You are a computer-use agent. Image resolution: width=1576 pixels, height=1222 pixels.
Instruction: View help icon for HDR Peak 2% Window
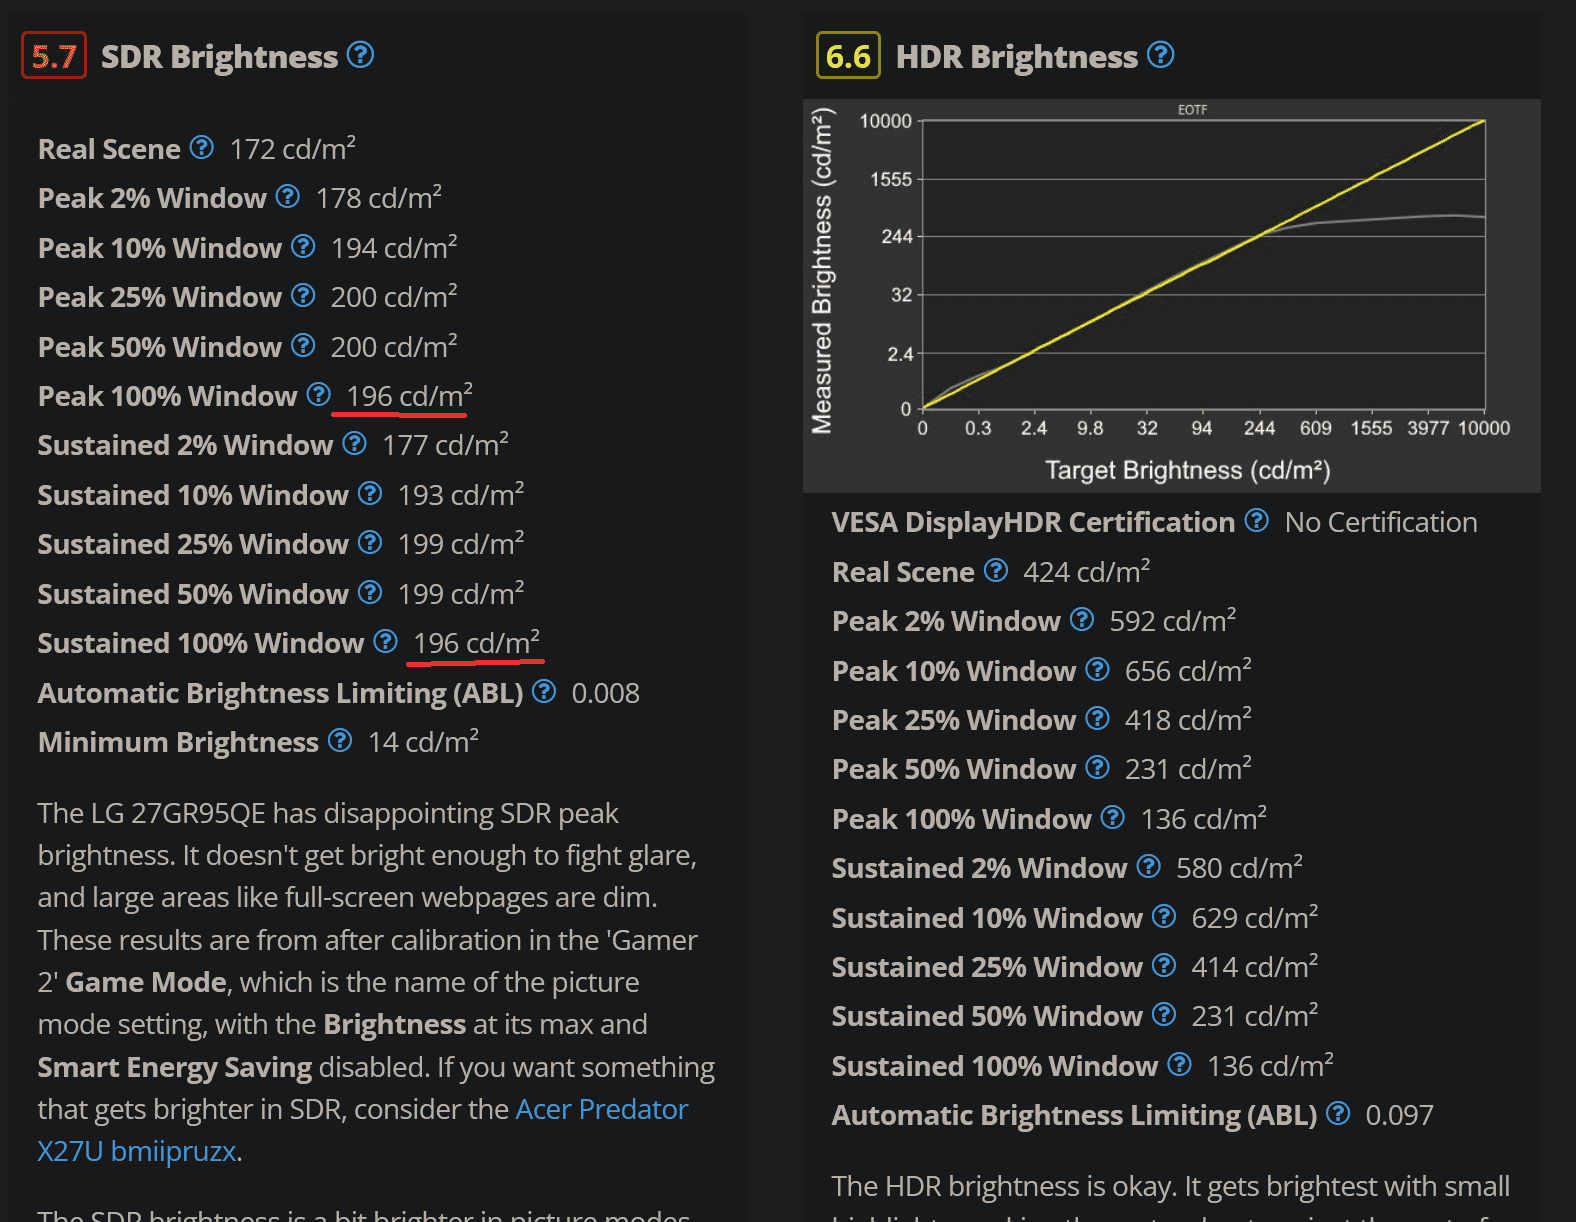point(1082,620)
